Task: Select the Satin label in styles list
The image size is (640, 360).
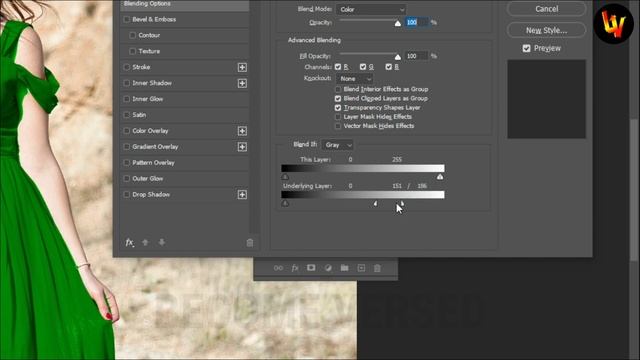Action: (139, 115)
